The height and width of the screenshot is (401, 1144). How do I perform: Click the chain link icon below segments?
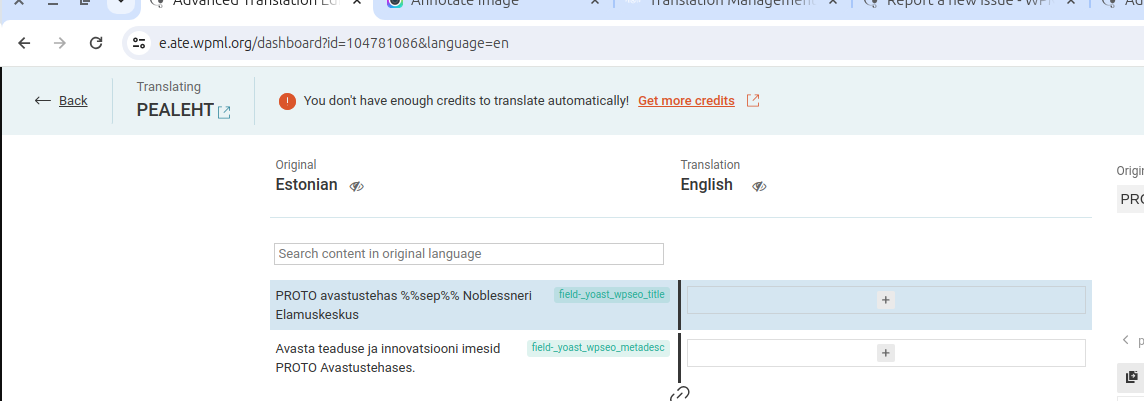tap(680, 394)
